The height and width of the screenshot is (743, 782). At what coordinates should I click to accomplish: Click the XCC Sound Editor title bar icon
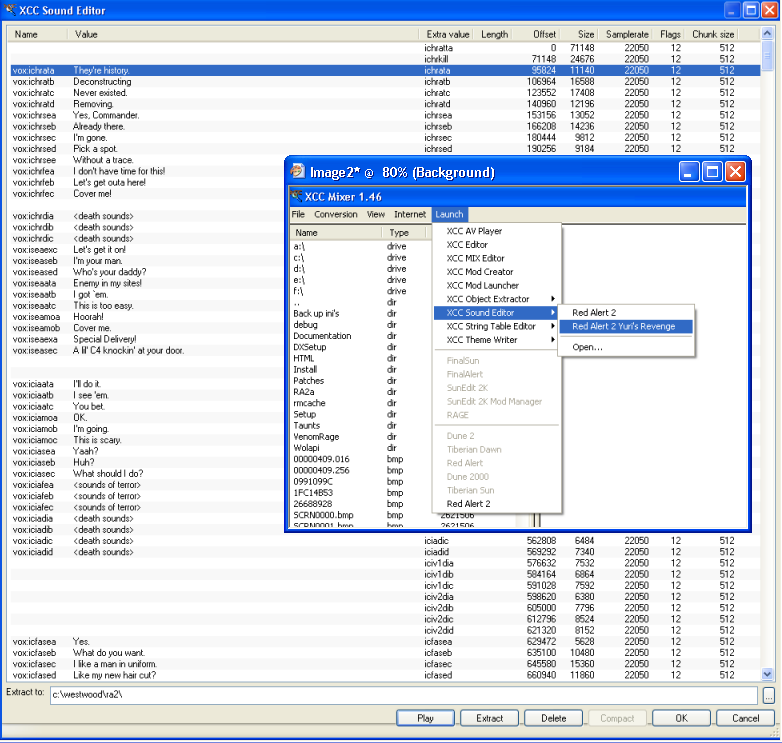click(10, 9)
